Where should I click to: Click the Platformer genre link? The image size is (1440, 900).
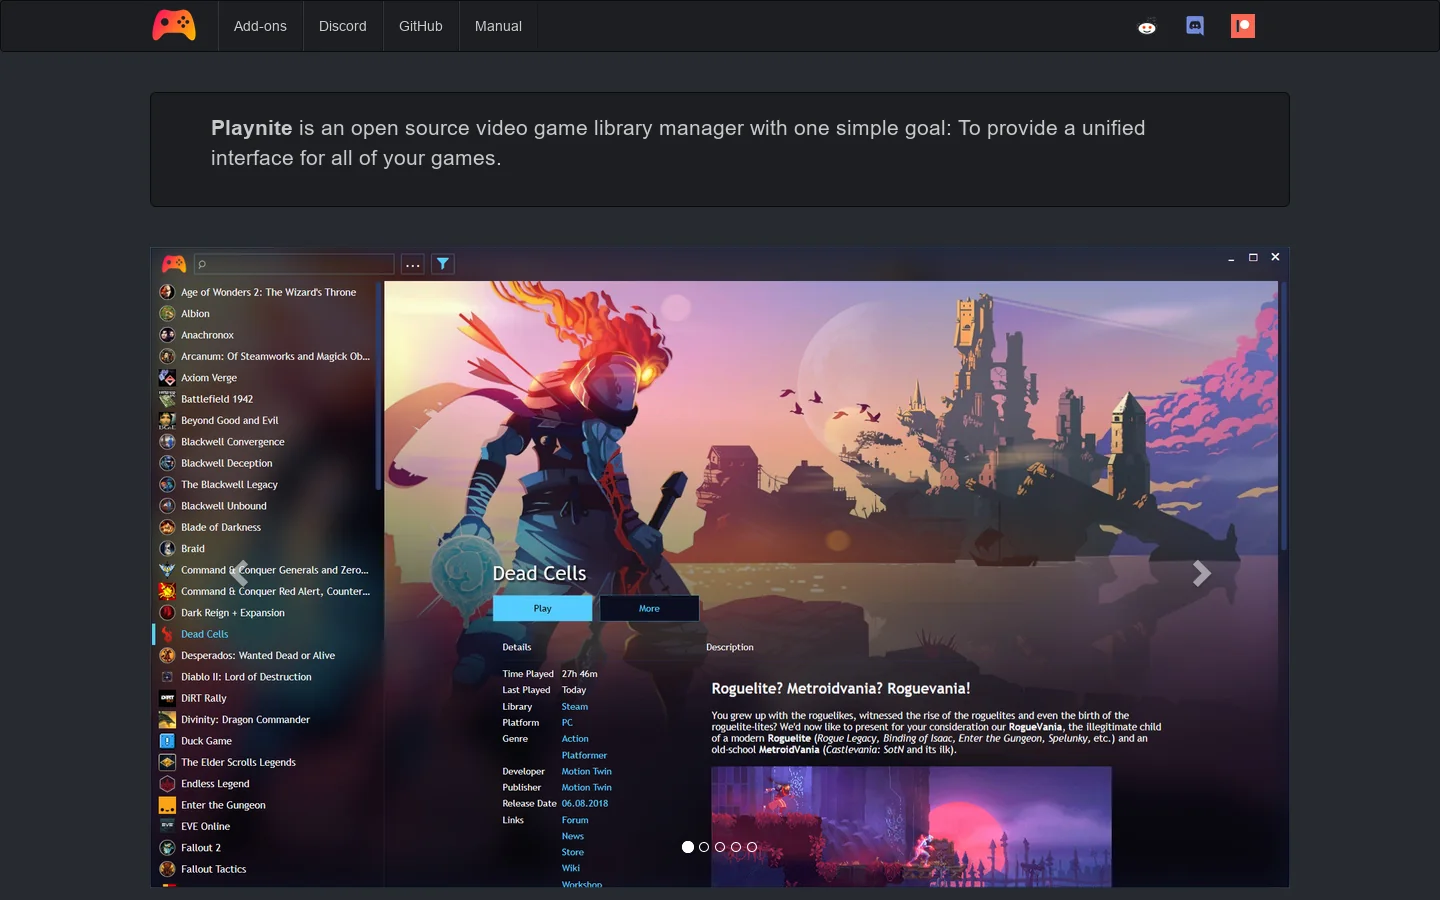point(585,755)
